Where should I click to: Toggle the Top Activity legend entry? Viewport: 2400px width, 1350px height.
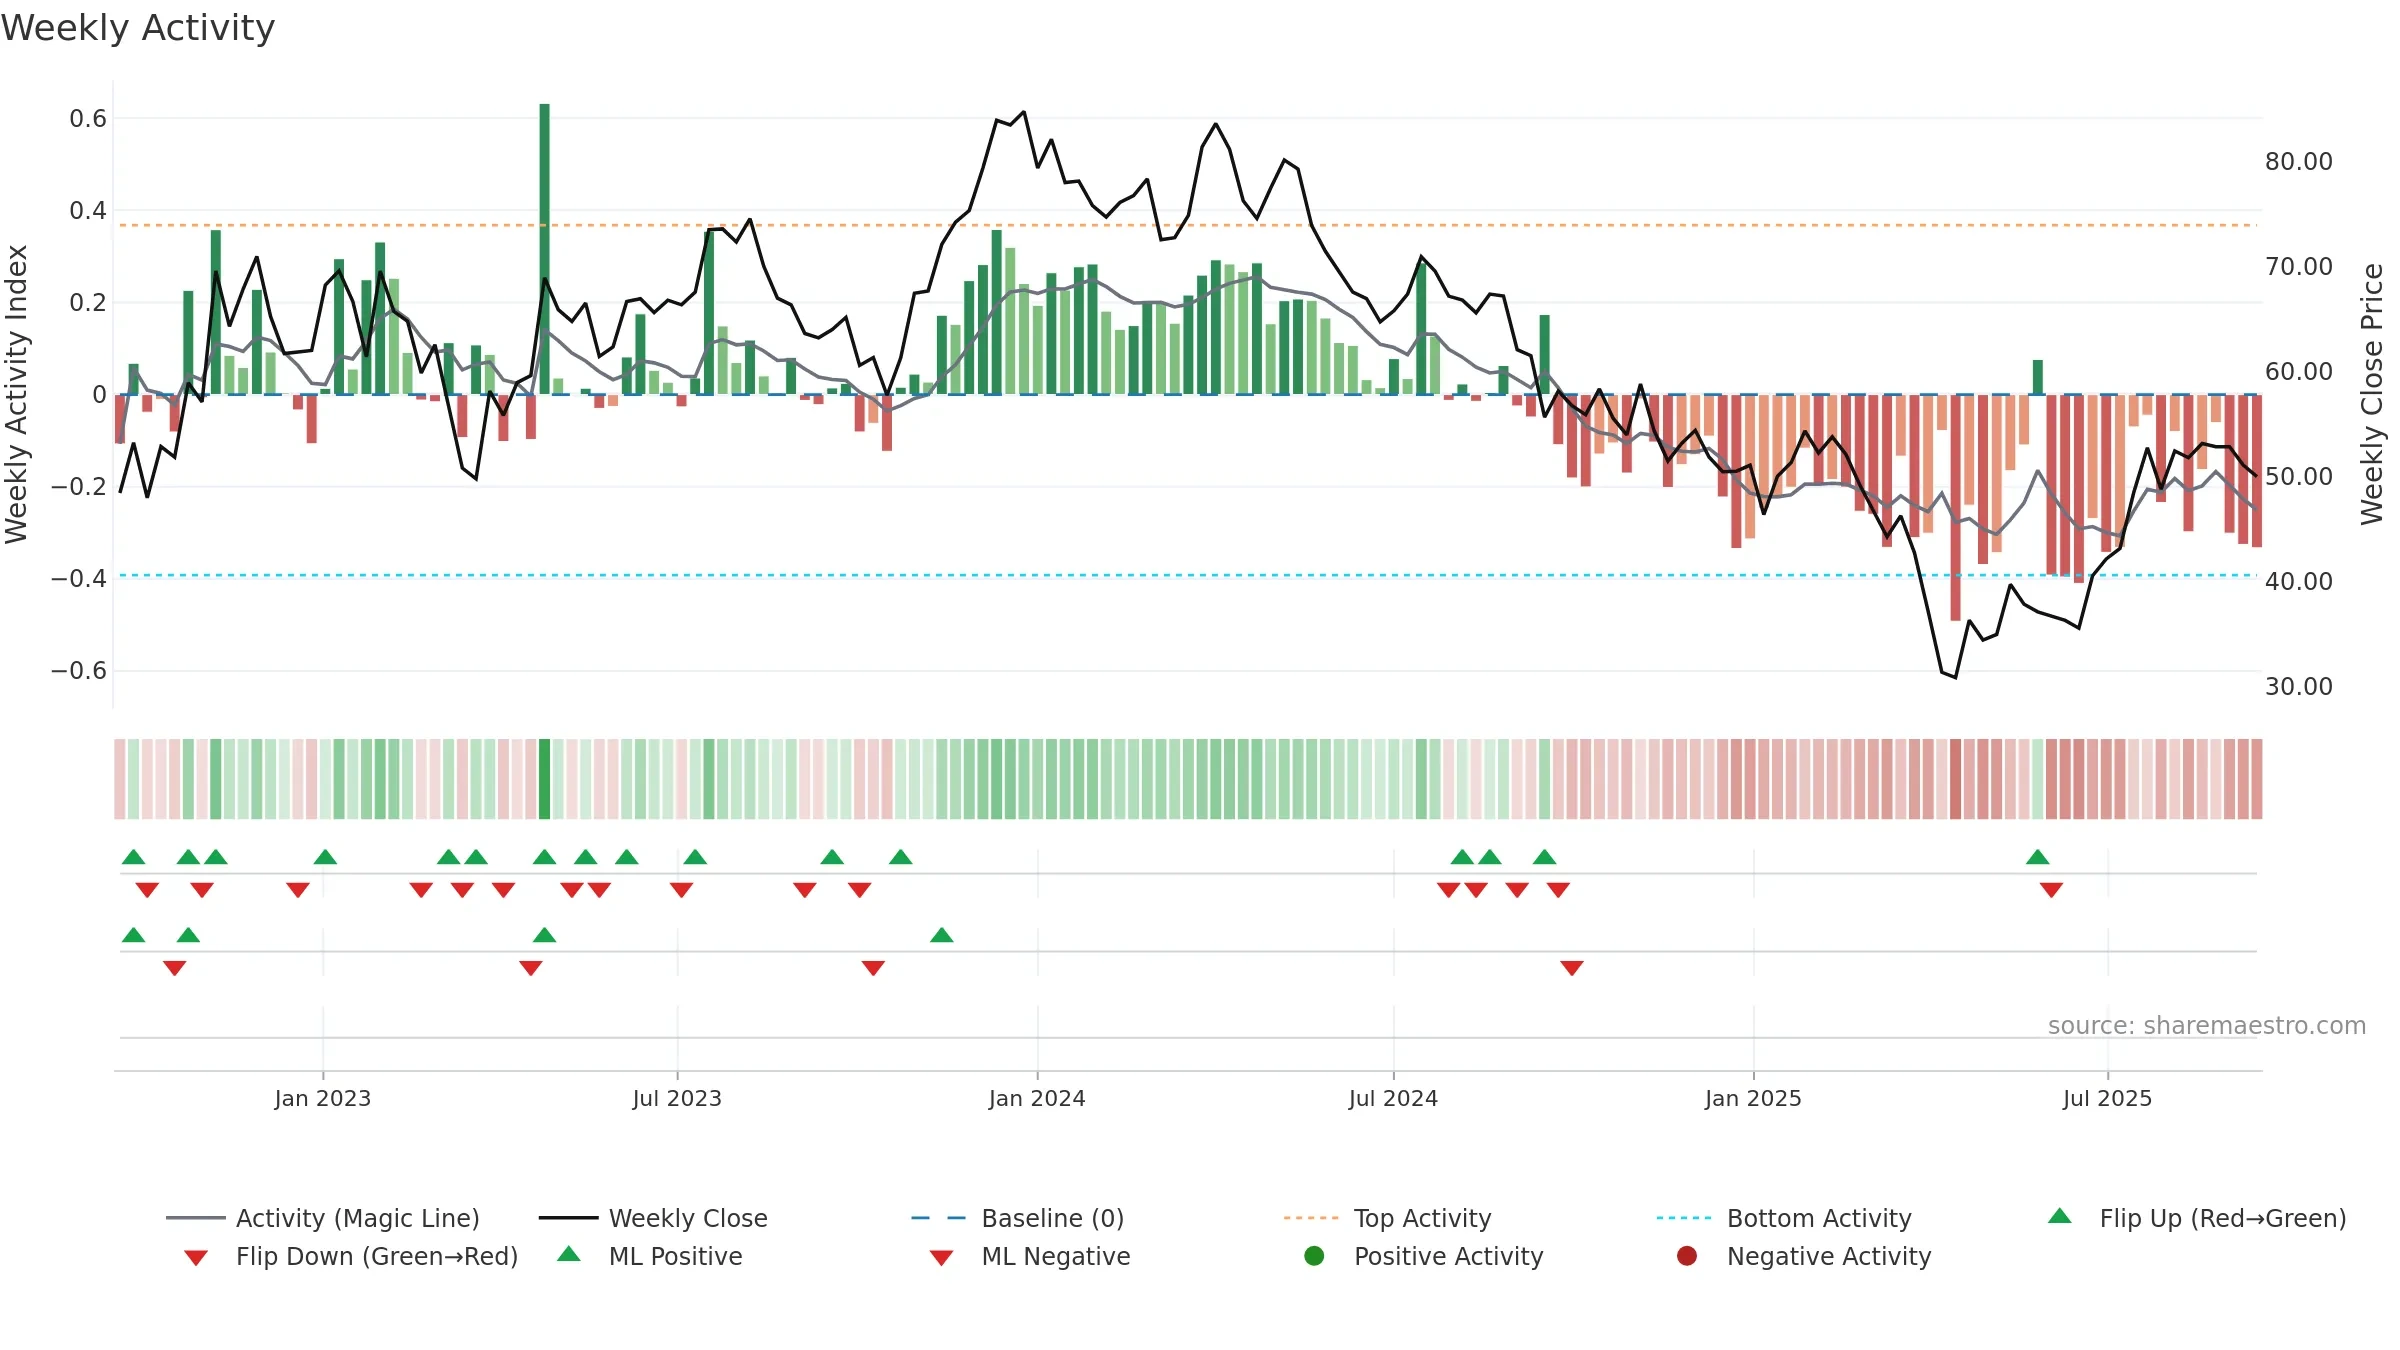(1388, 1218)
